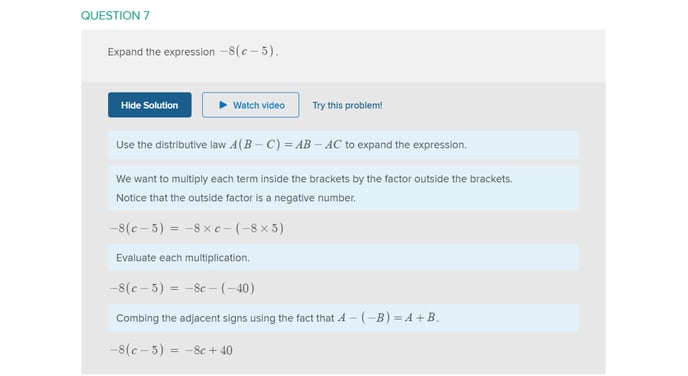Click the sentence about the negative outside factor
The height and width of the screenshot is (376, 688).
tap(236, 198)
